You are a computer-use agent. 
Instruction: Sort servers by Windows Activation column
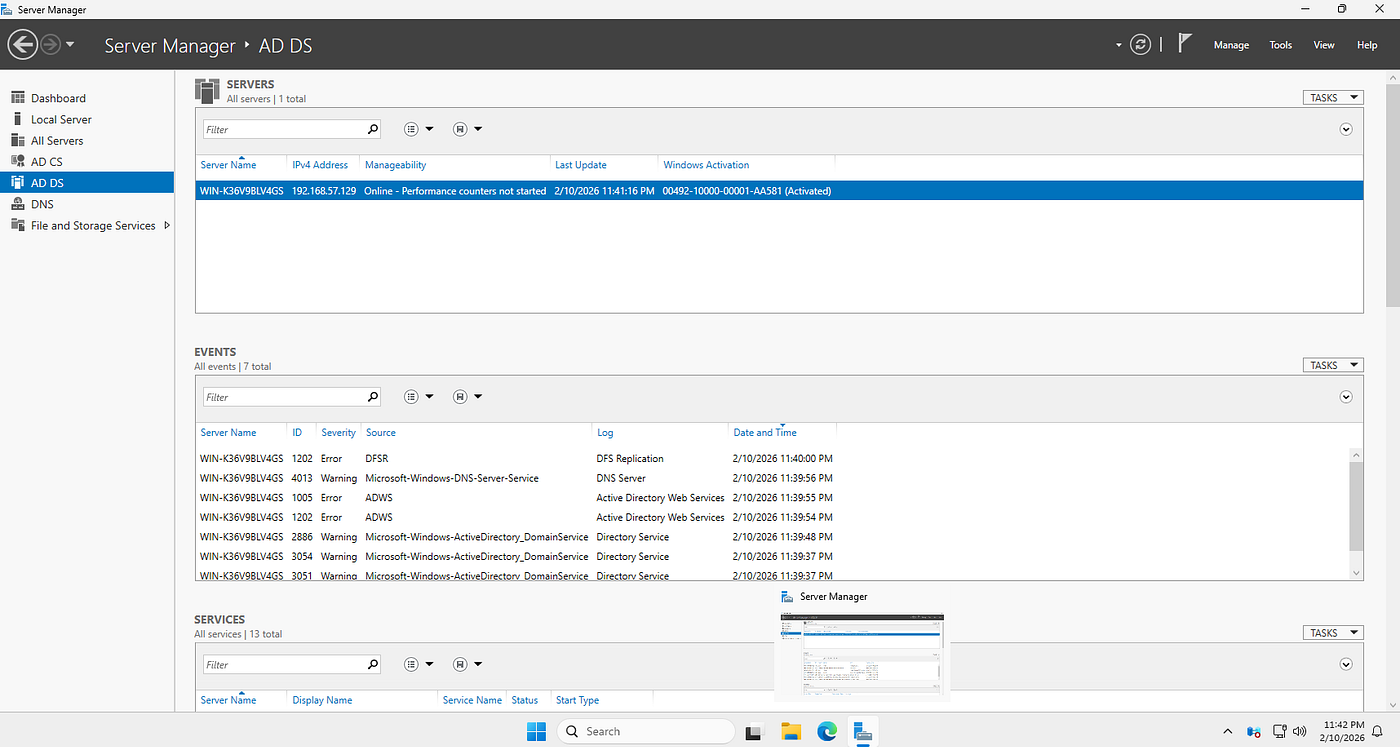point(706,165)
